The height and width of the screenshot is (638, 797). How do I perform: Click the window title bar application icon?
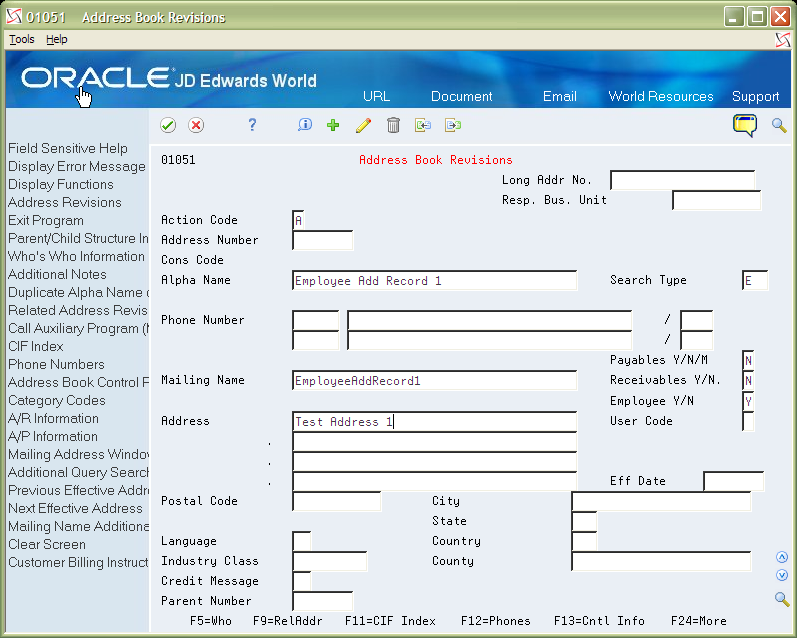pos(14,17)
